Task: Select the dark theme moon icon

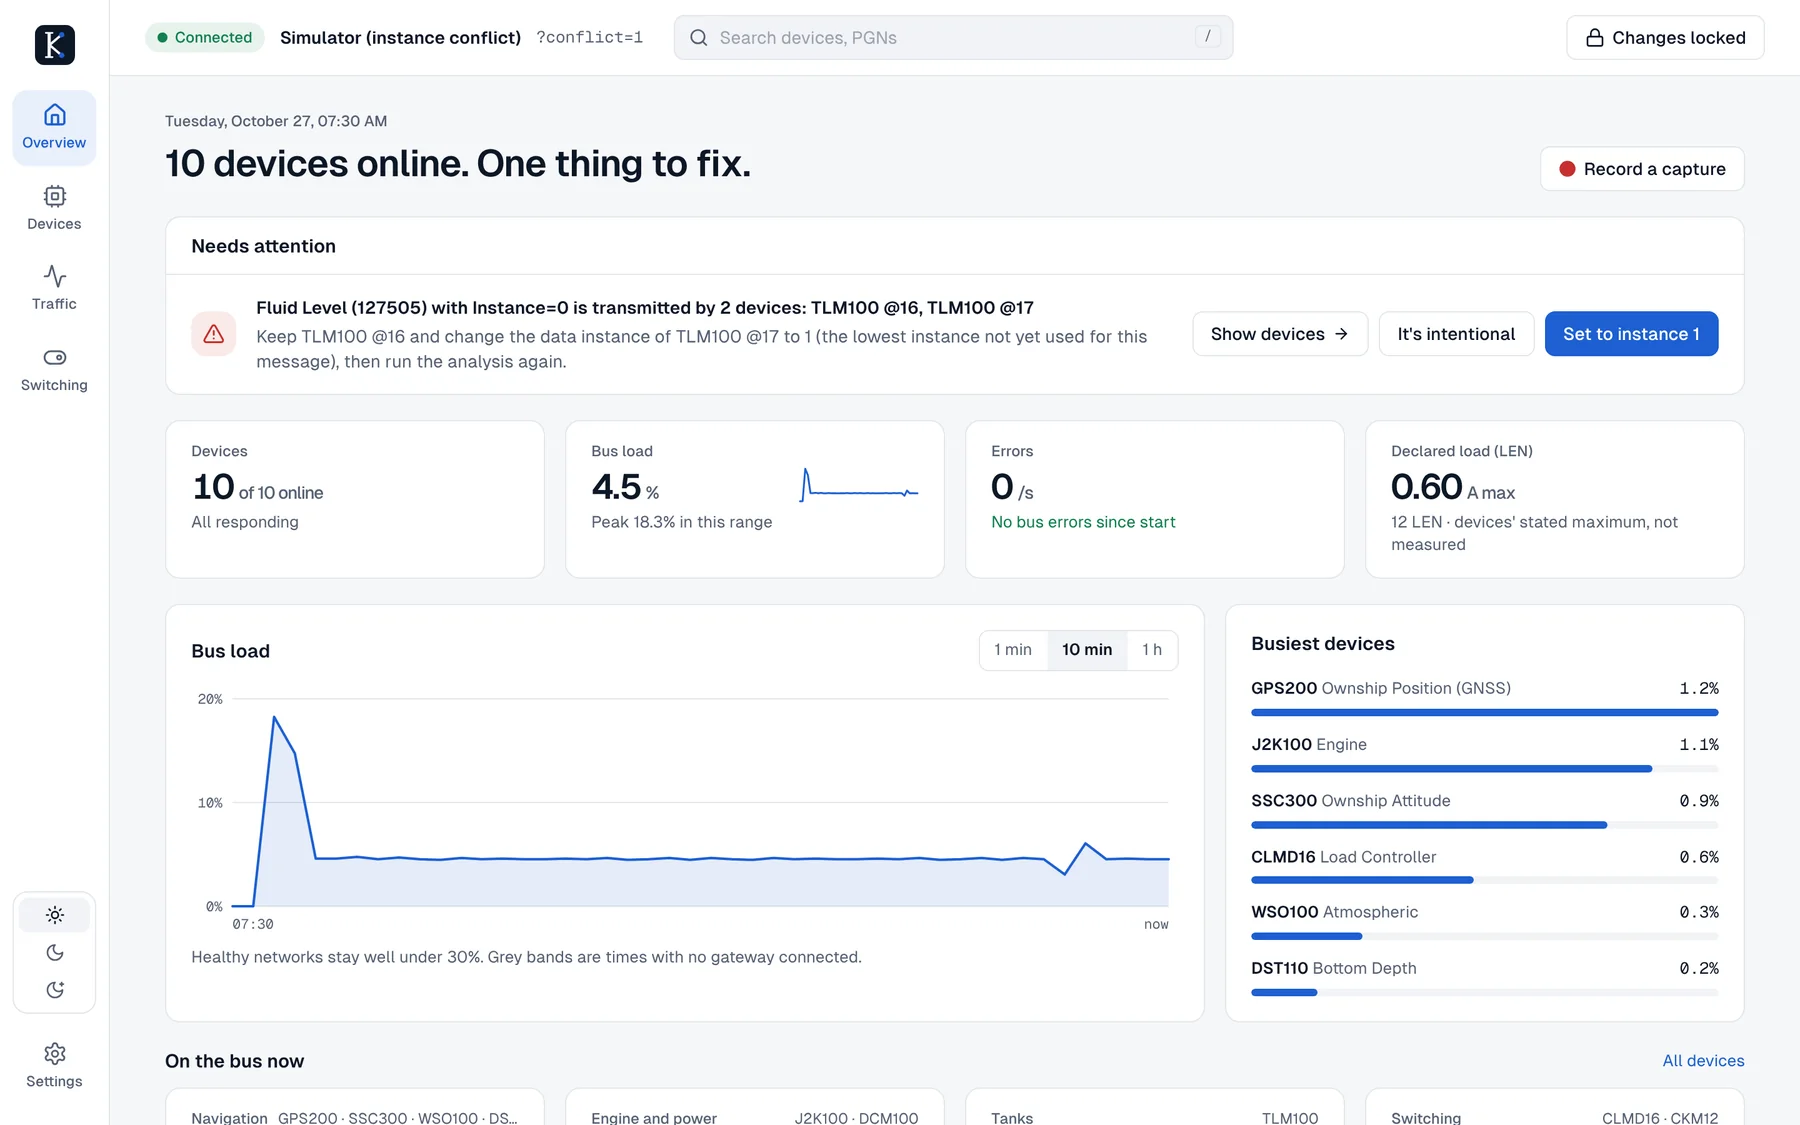Action: (55, 953)
